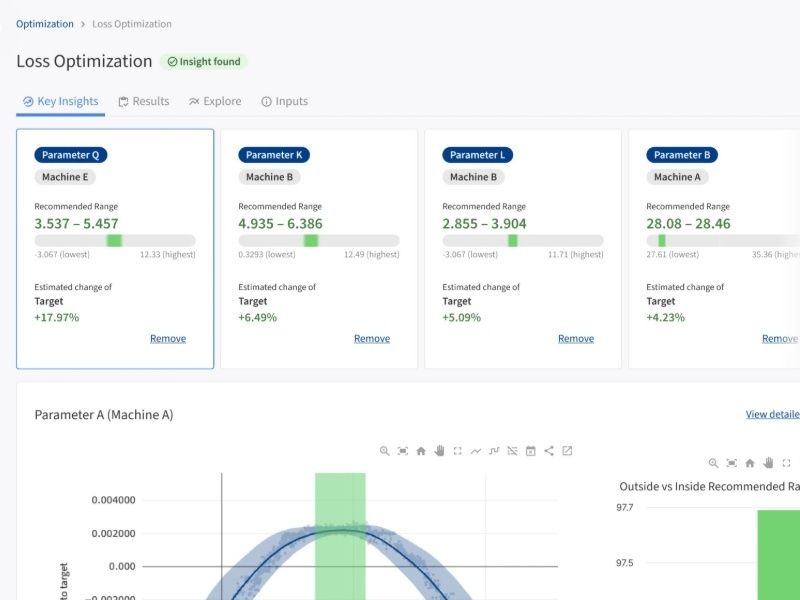Switch to the Results tab
Screen dimensions: 800x600
(144, 102)
